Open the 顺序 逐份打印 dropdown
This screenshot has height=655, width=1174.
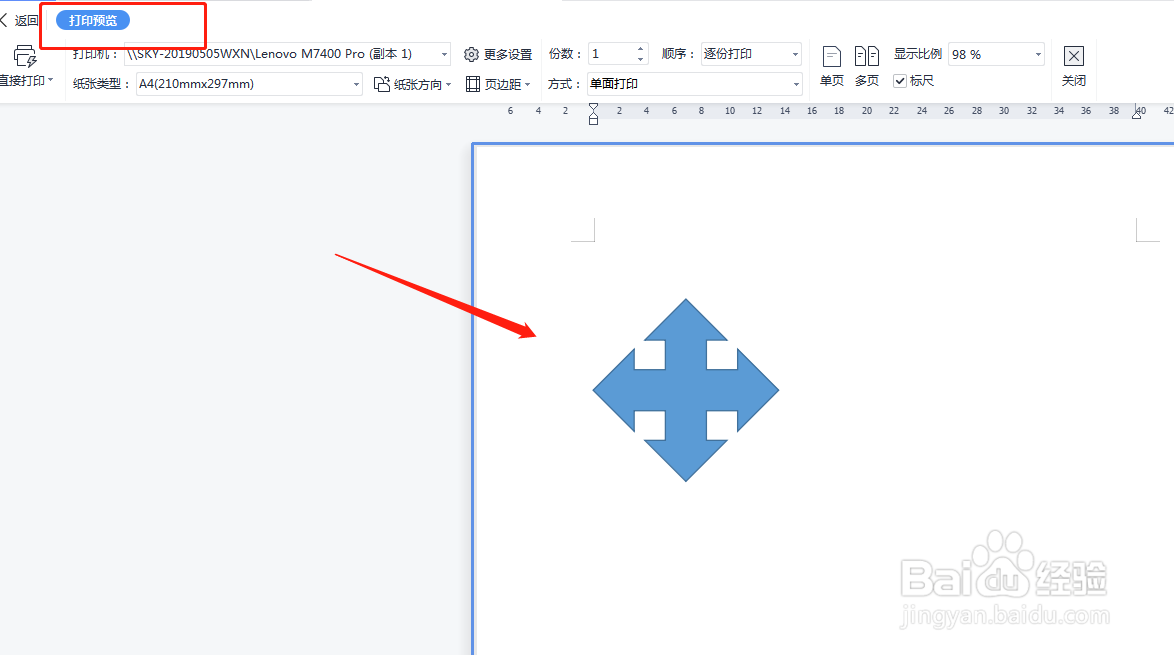pyautogui.click(x=751, y=54)
